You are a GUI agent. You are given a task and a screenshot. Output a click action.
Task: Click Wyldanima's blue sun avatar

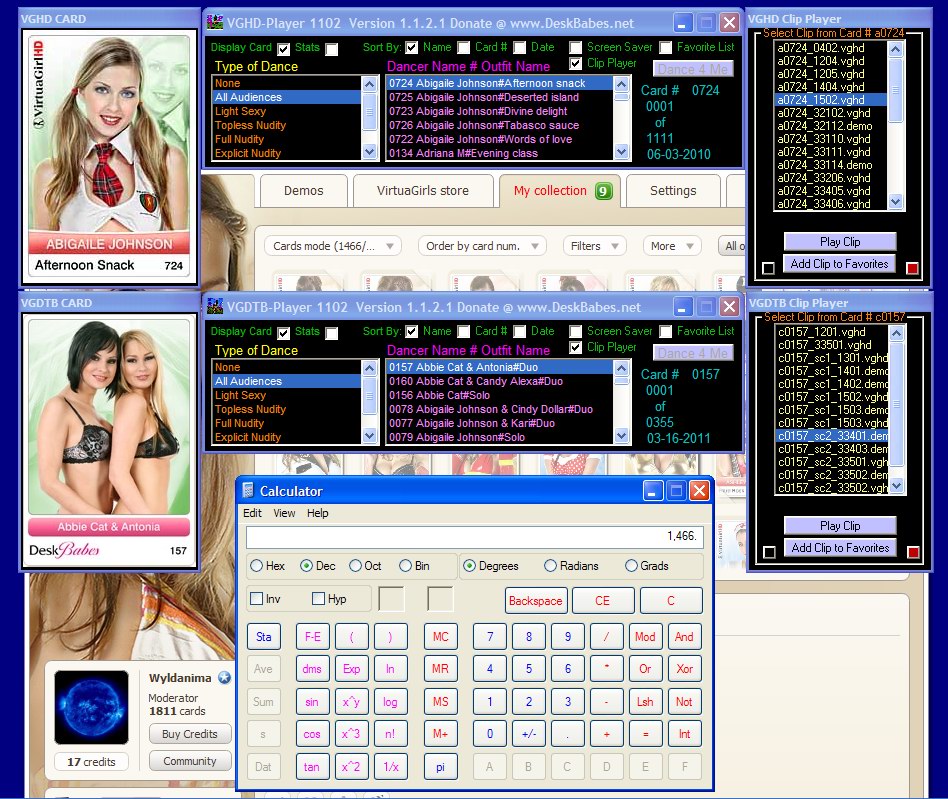click(91, 707)
